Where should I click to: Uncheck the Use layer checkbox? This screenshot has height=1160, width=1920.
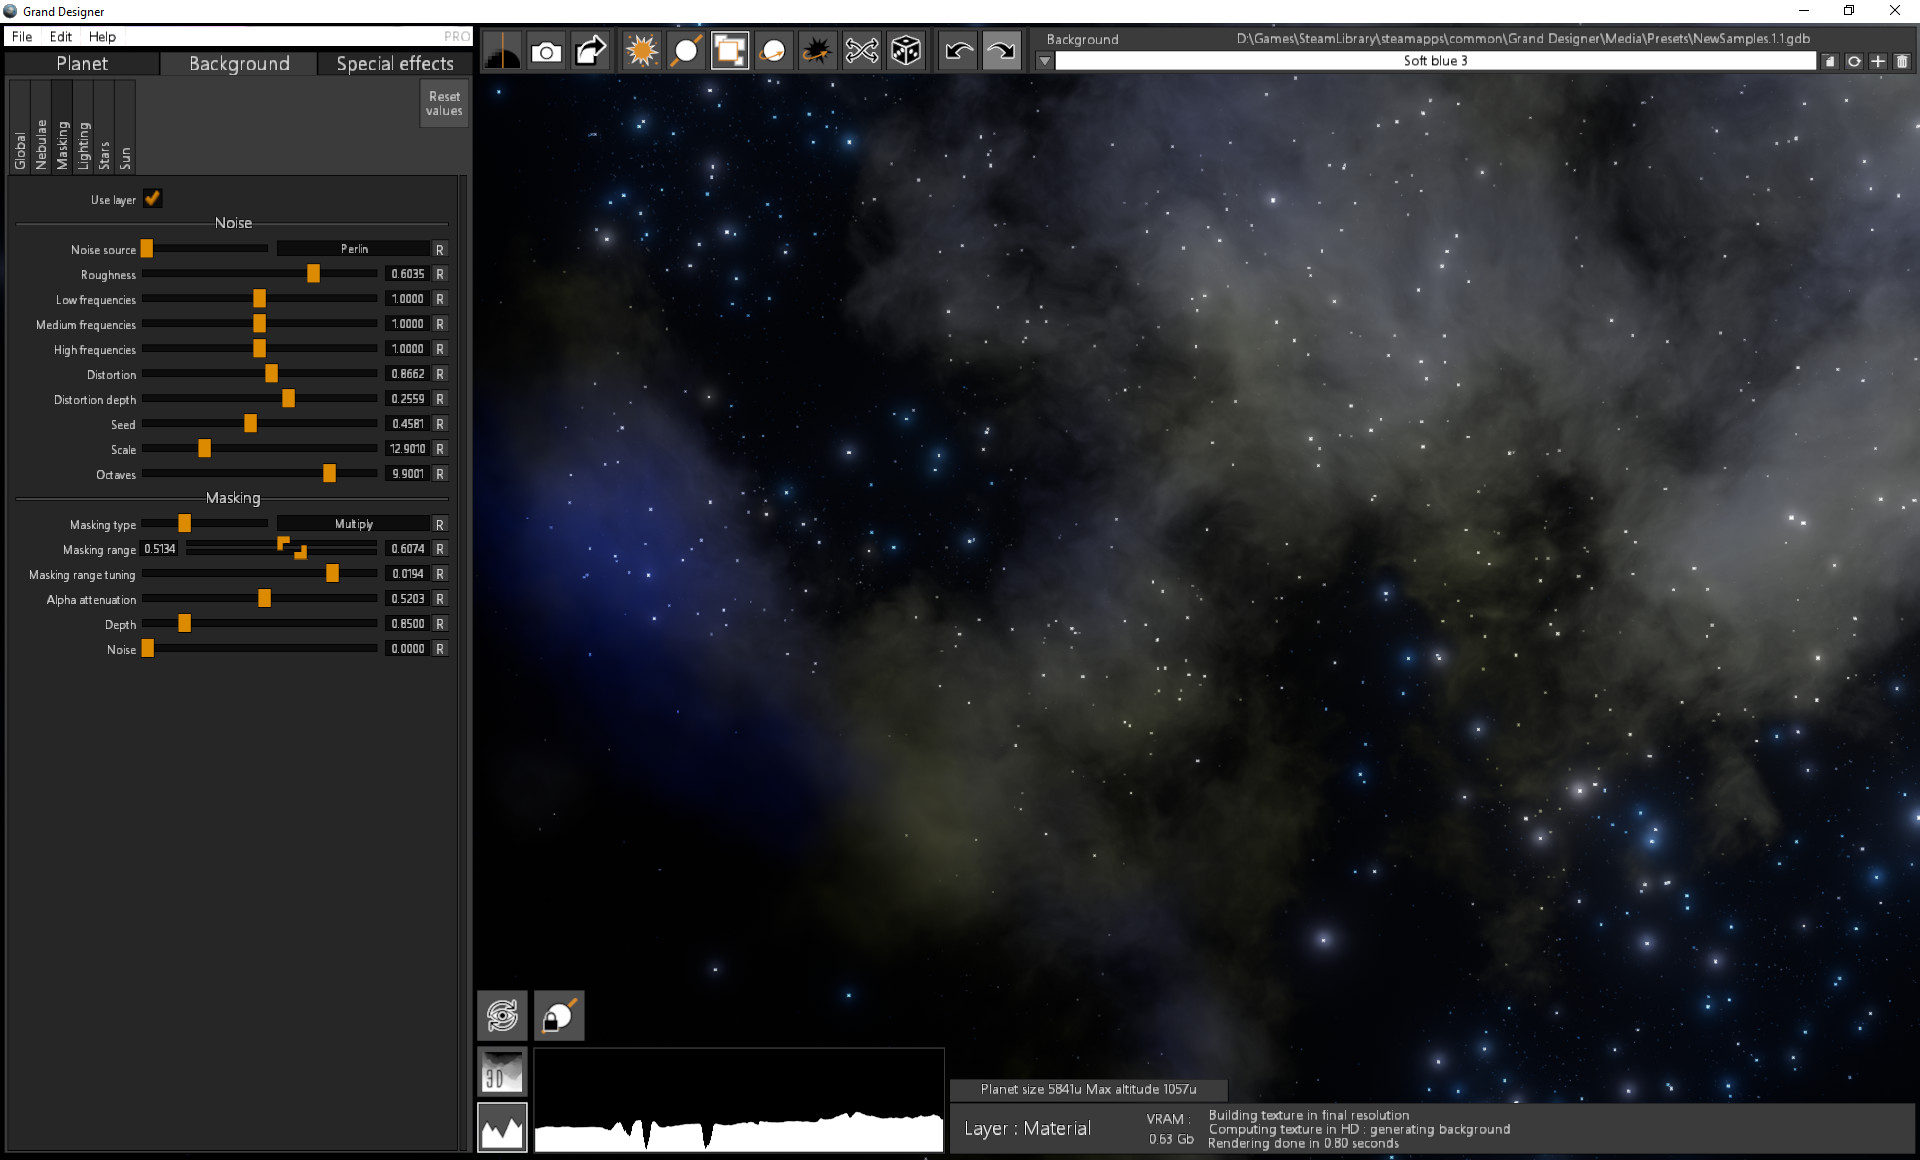(x=152, y=198)
